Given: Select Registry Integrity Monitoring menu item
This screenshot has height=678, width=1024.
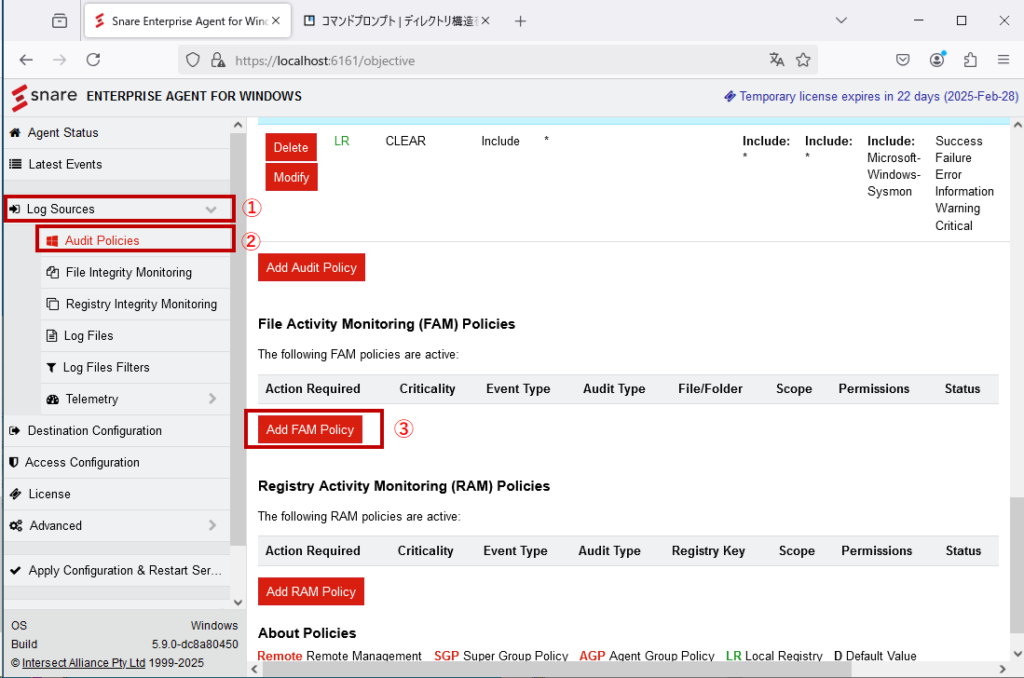Looking at the screenshot, I should click(135, 304).
